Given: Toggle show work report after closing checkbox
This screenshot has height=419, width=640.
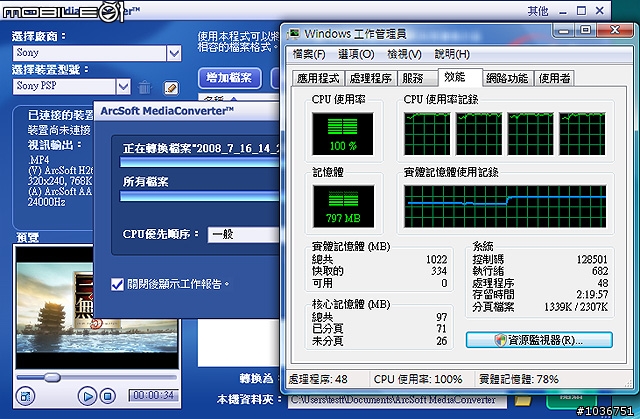Looking at the screenshot, I should (117, 284).
